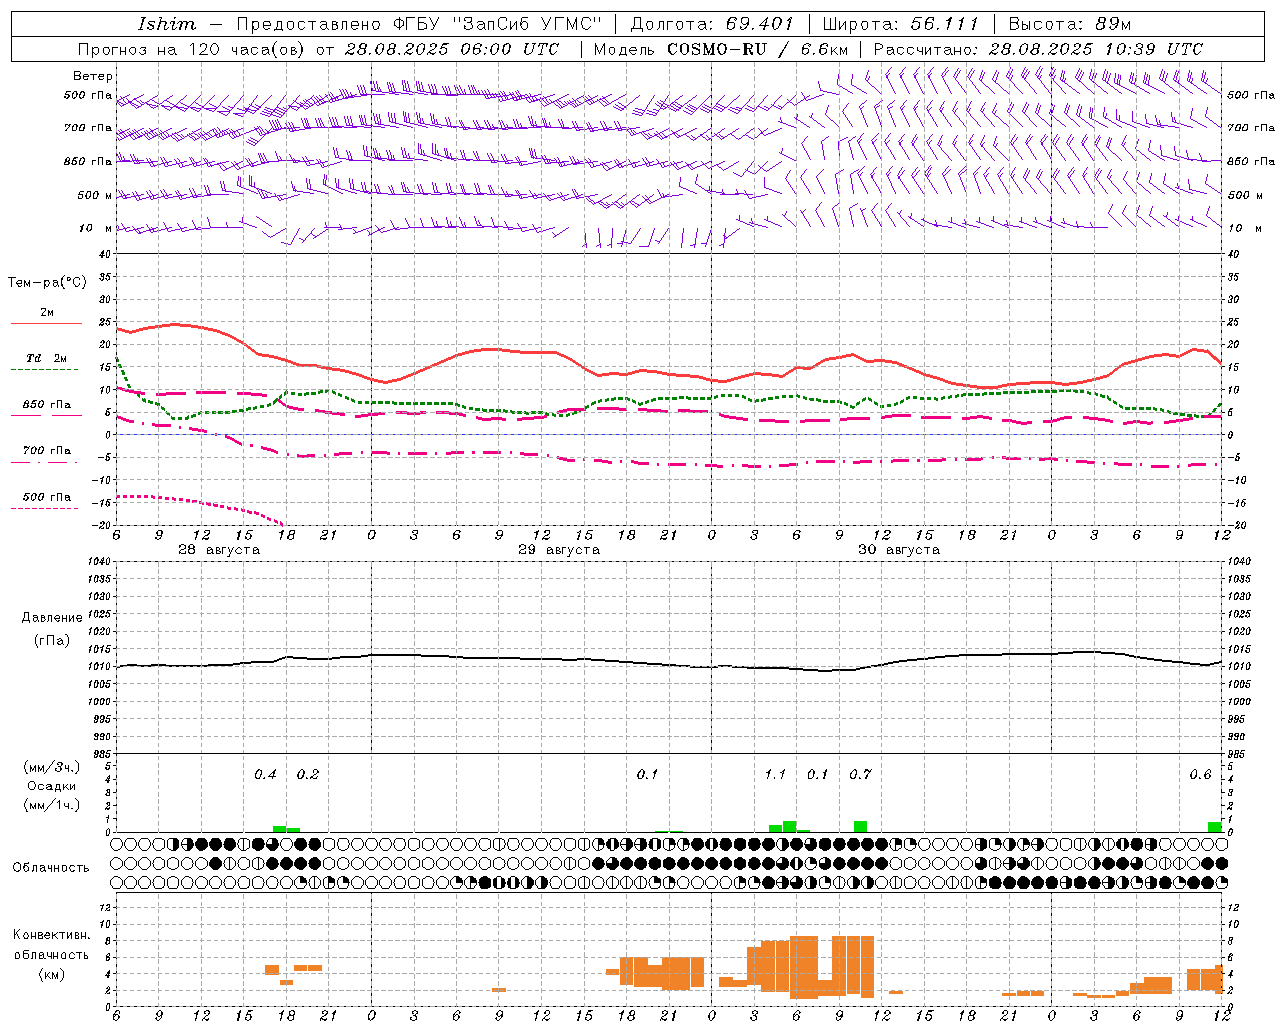The image size is (1280, 1024).
Task: Click the "500 м" wind level label on left
Action: tap(95, 196)
